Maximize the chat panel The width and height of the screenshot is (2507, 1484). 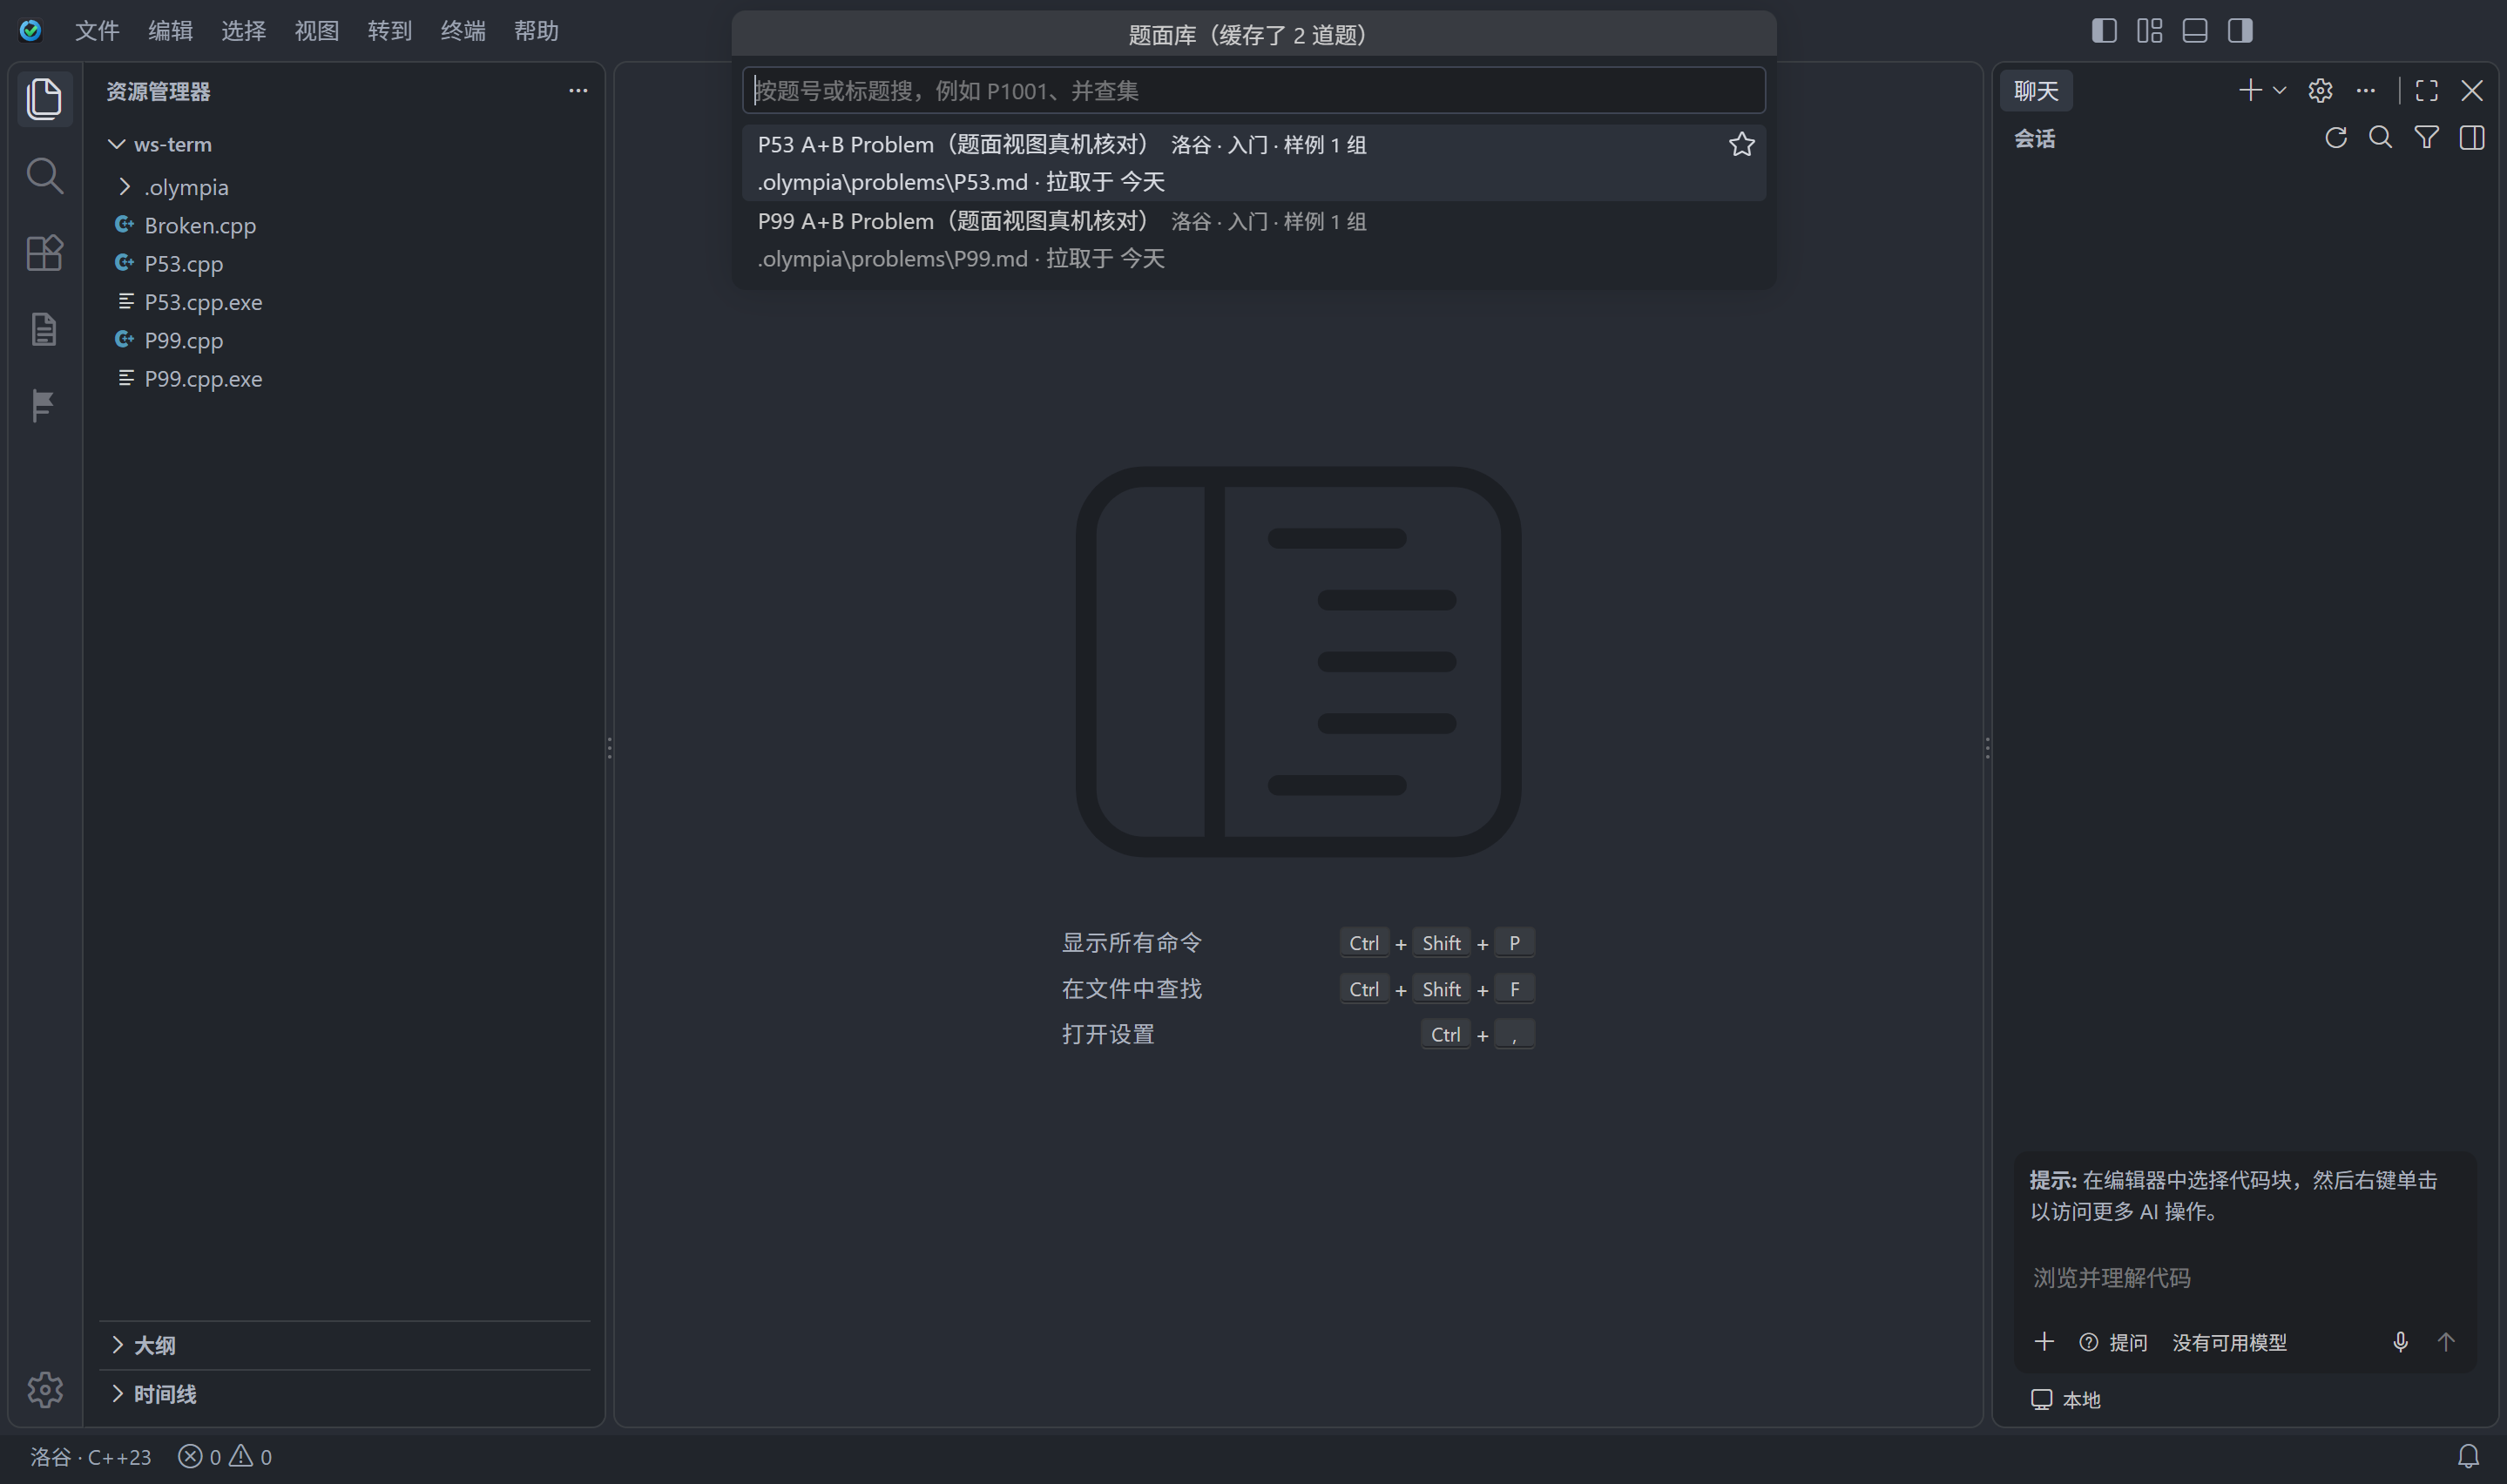2426,91
